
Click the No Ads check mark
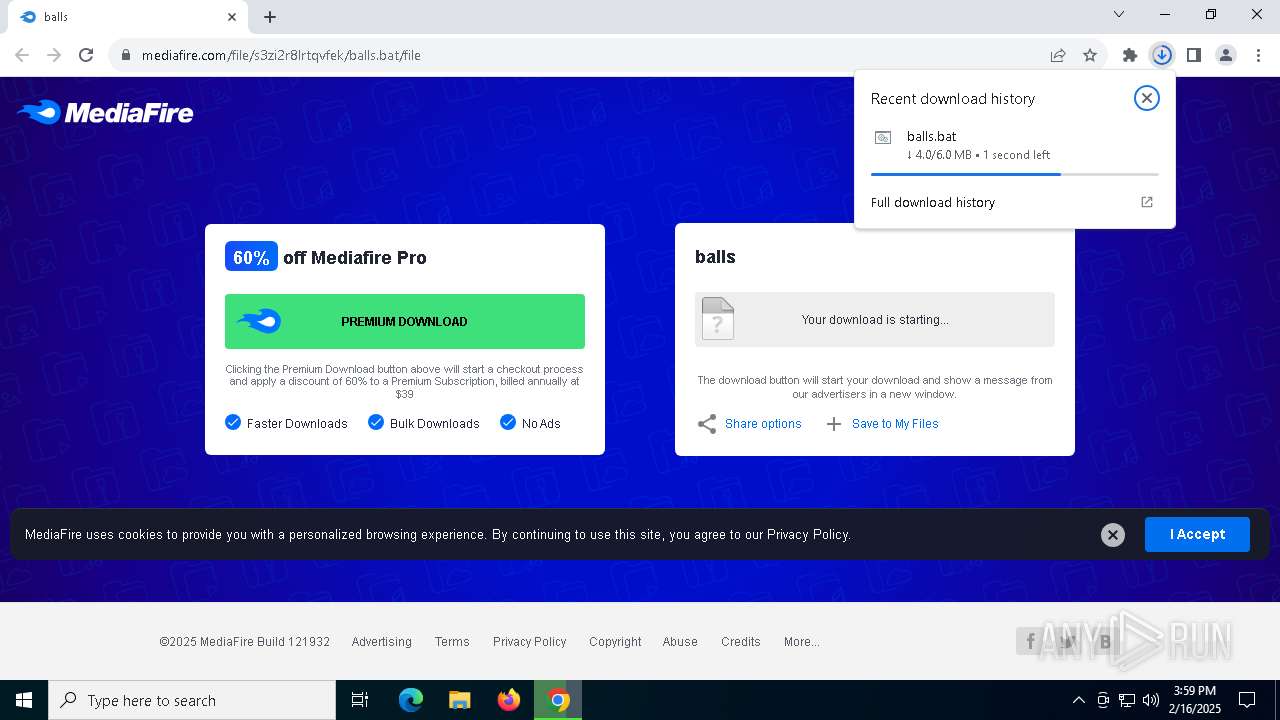tap(508, 422)
